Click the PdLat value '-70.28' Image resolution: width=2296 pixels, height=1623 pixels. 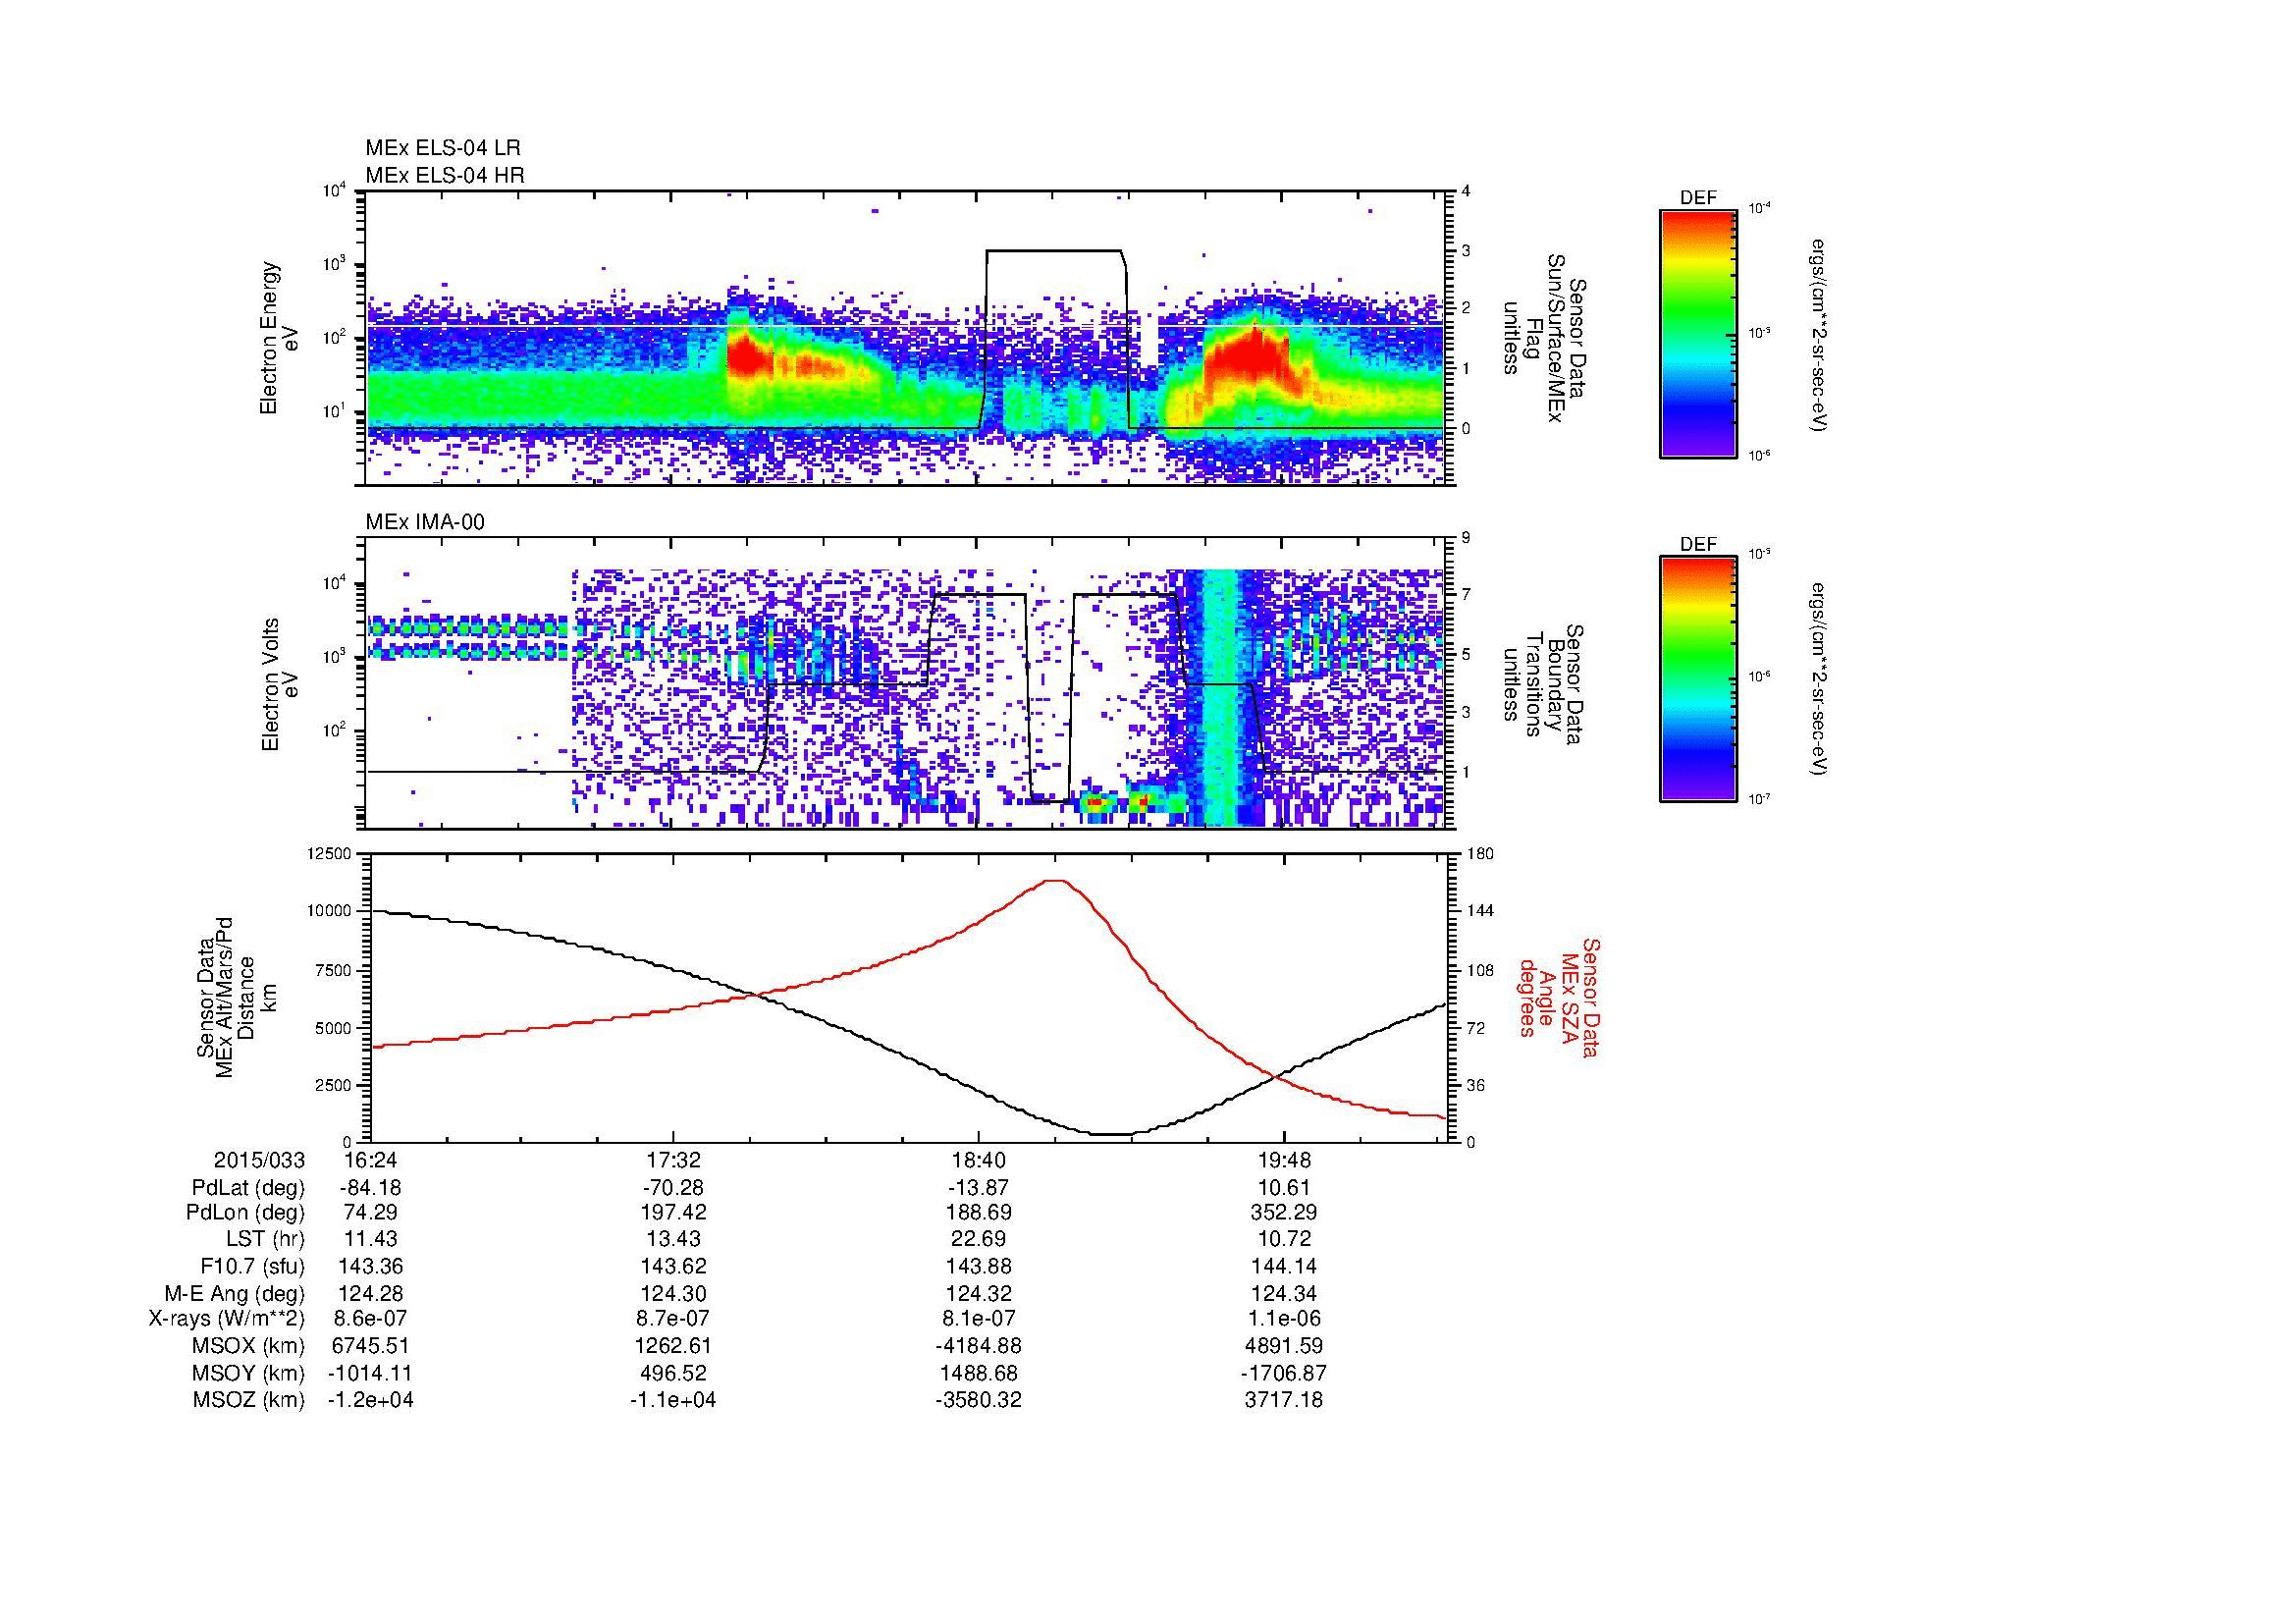pyautogui.click(x=674, y=1188)
